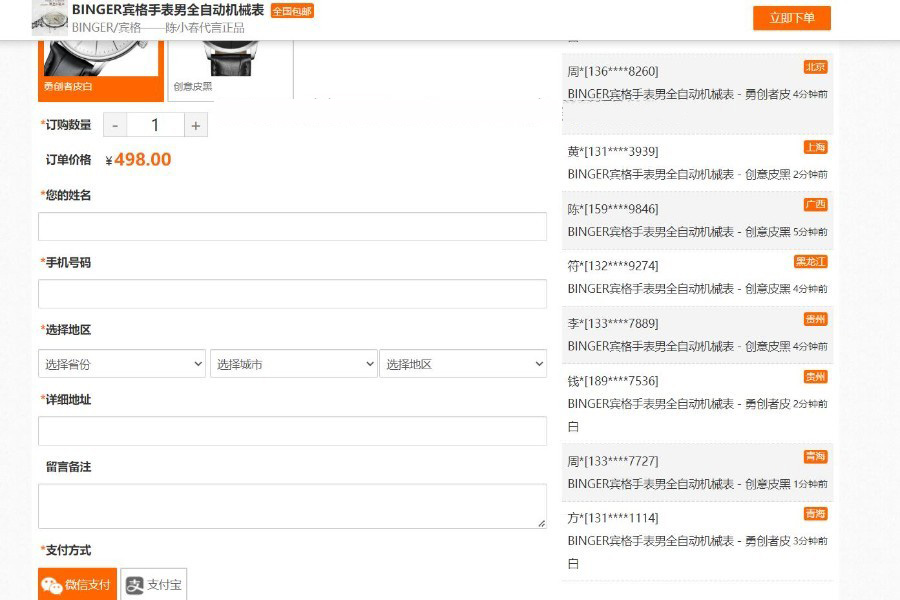Click the 黑龙江 region tag
The image size is (900, 600).
click(x=810, y=262)
